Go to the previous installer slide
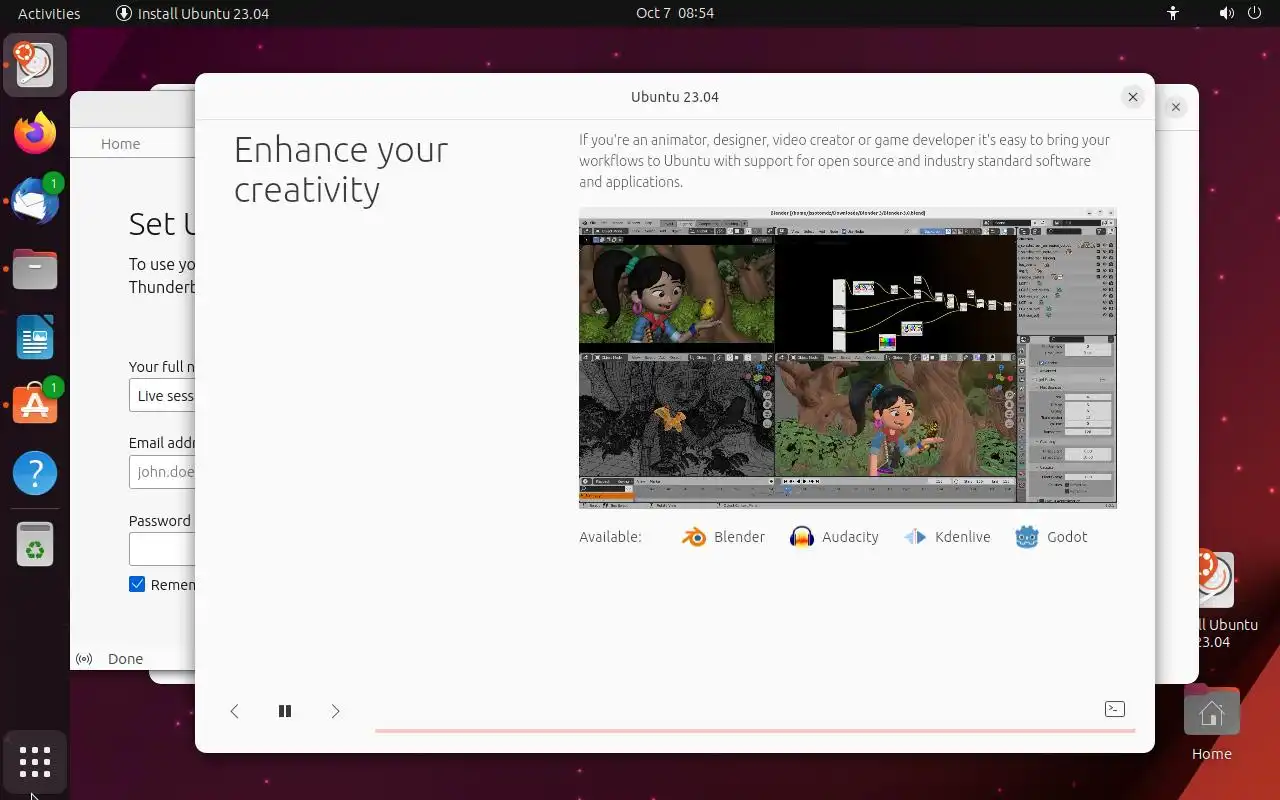The height and width of the screenshot is (800, 1280). [x=234, y=711]
